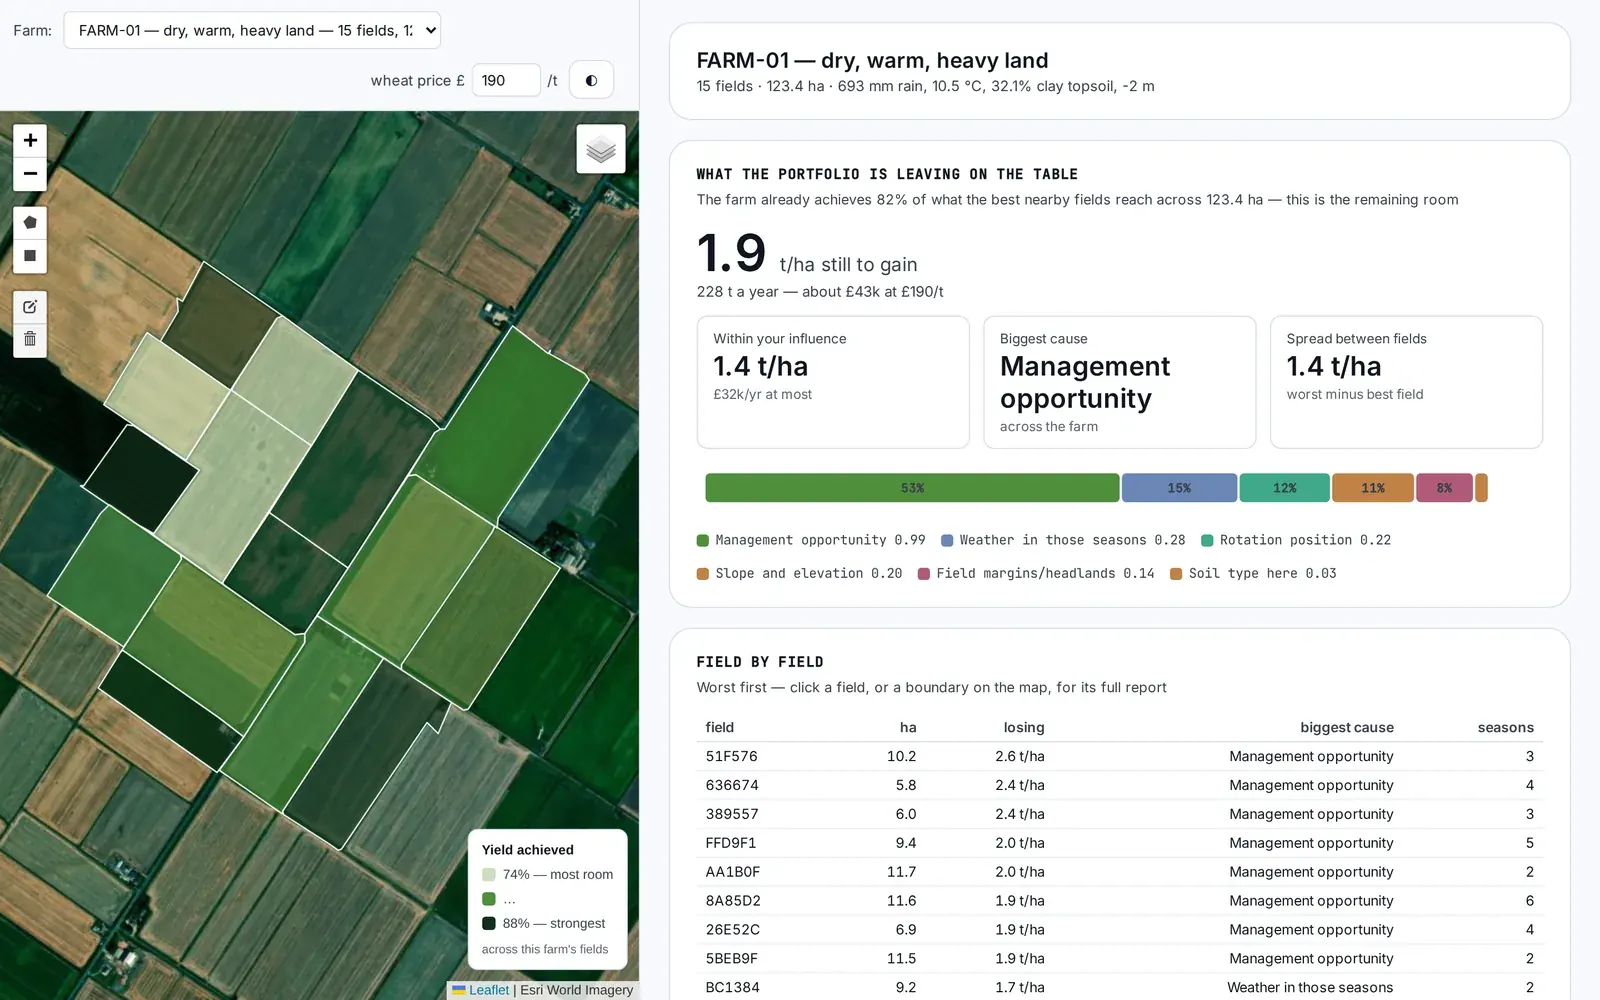Open field 389557 row
The image size is (1600, 1000).
click(1119, 814)
